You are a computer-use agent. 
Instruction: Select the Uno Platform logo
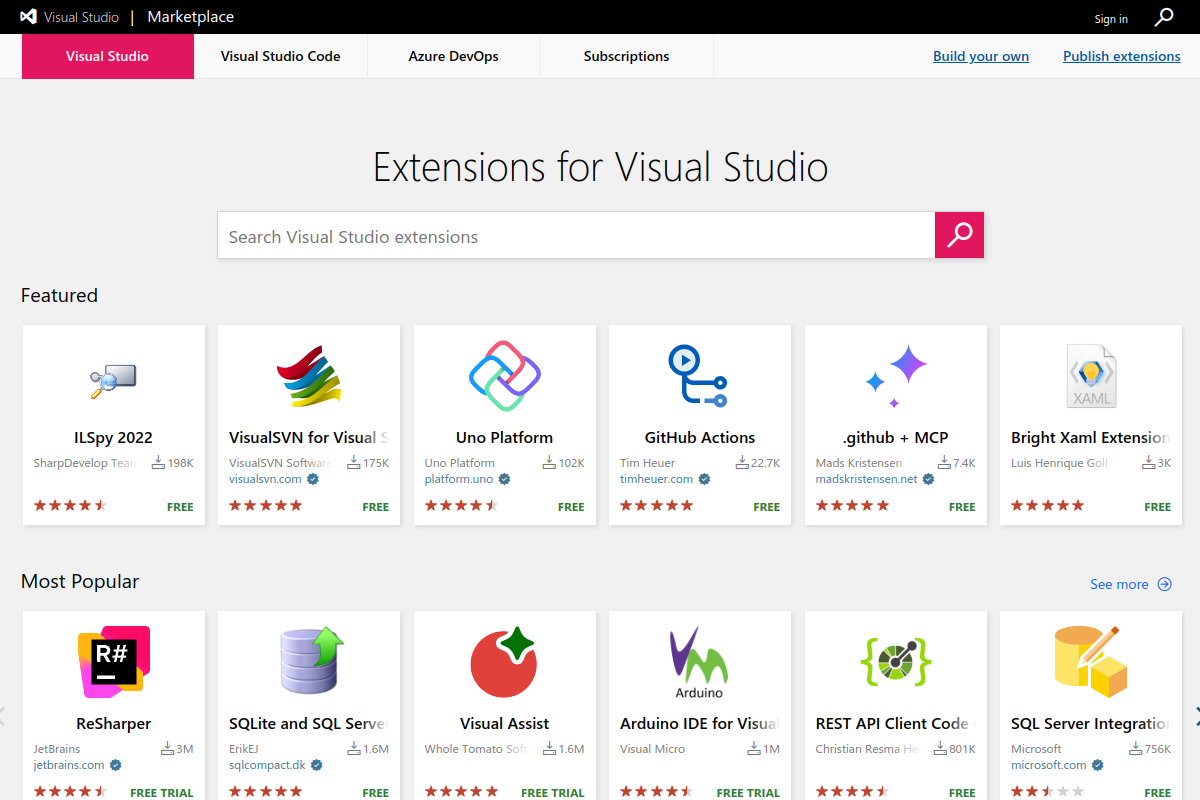coord(505,376)
